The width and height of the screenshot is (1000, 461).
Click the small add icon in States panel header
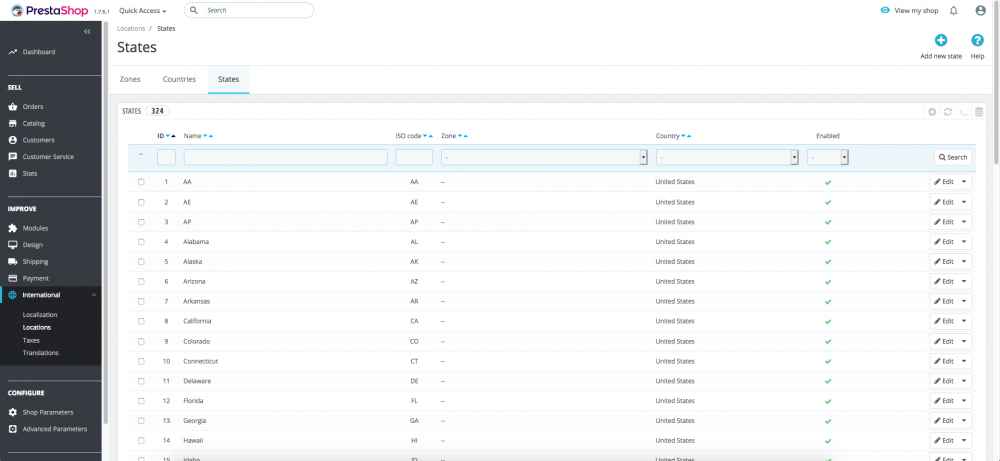tap(932, 112)
